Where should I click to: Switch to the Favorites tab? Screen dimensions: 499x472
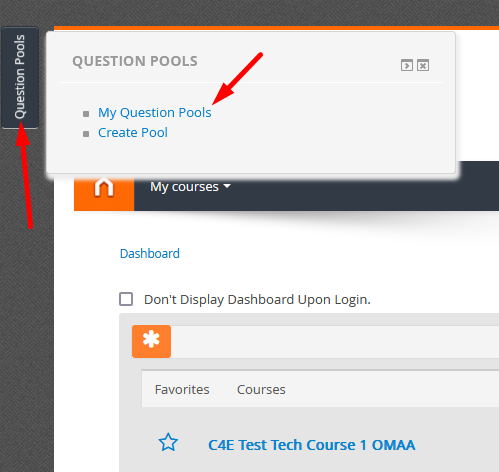[x=182, y=389]
